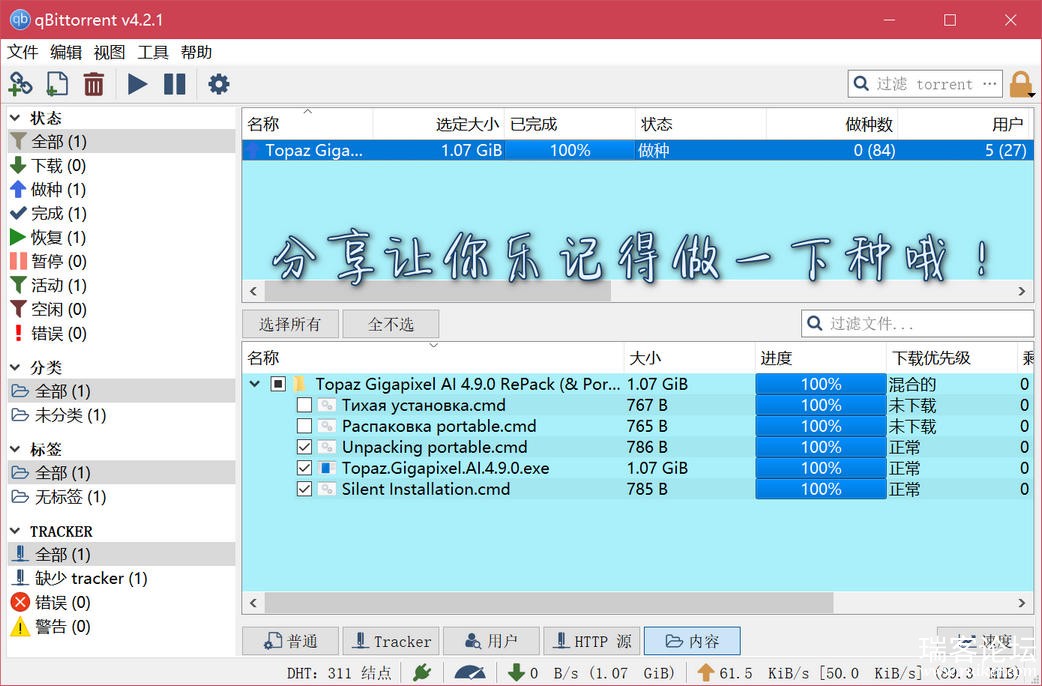Viewport: 1042px width, 686px height.
Task: Filter by 暂停 (0) status
Action: 122,261
